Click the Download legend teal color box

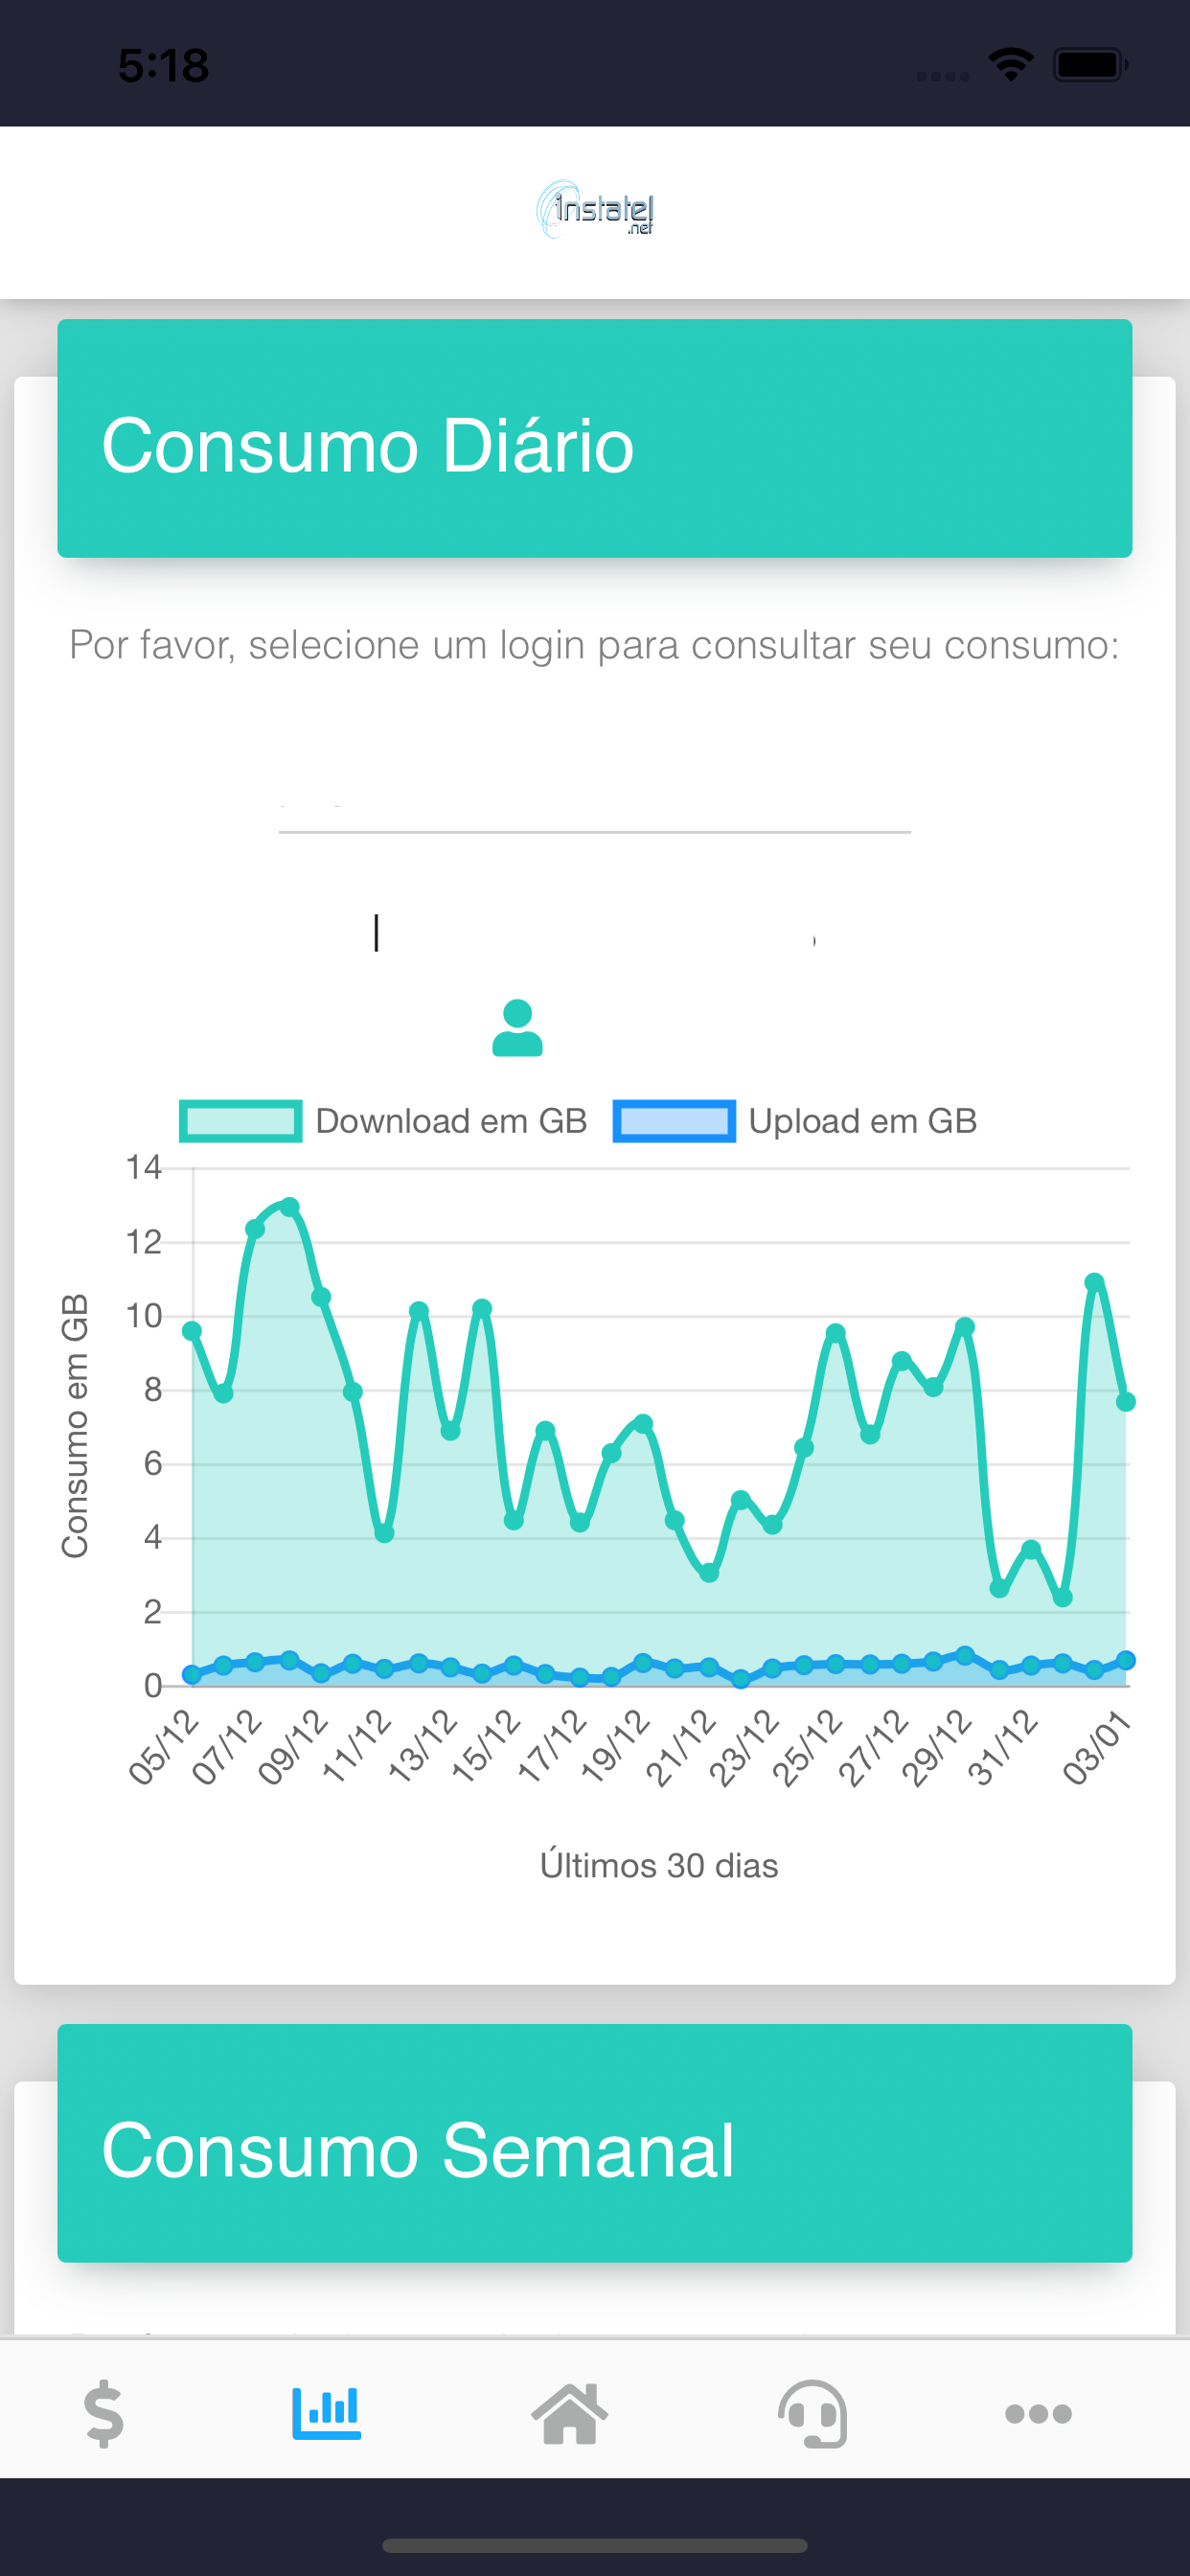tap(240, 1121)
